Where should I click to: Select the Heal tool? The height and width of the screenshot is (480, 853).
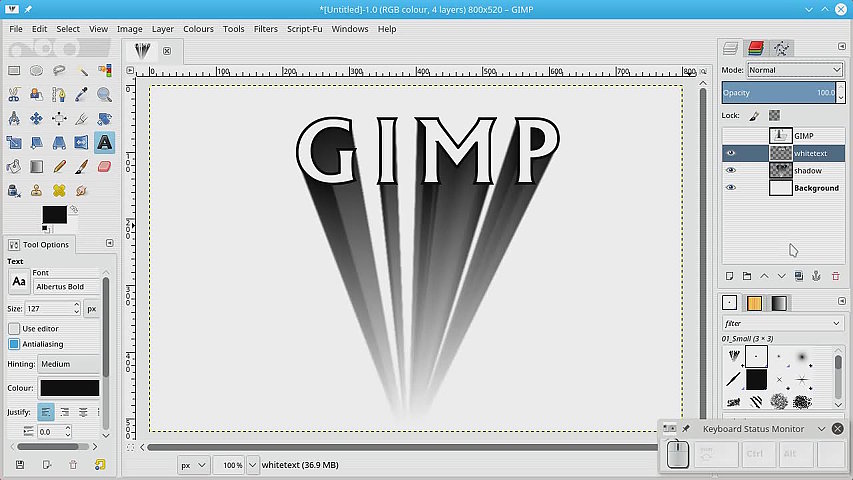[59, 190]
